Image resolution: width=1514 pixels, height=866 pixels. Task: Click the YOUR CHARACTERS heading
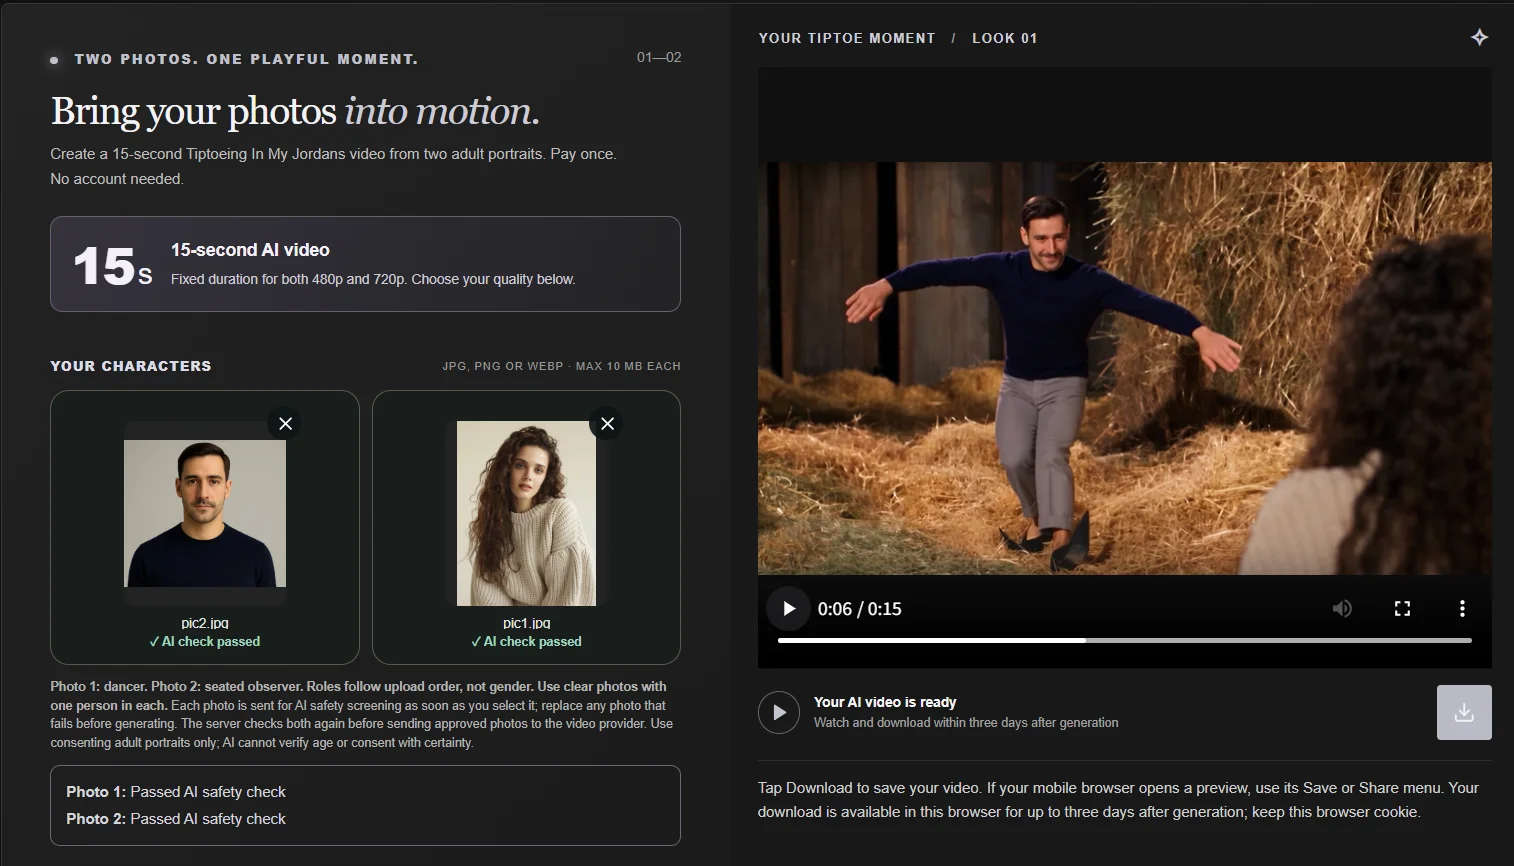pos(131,366)
